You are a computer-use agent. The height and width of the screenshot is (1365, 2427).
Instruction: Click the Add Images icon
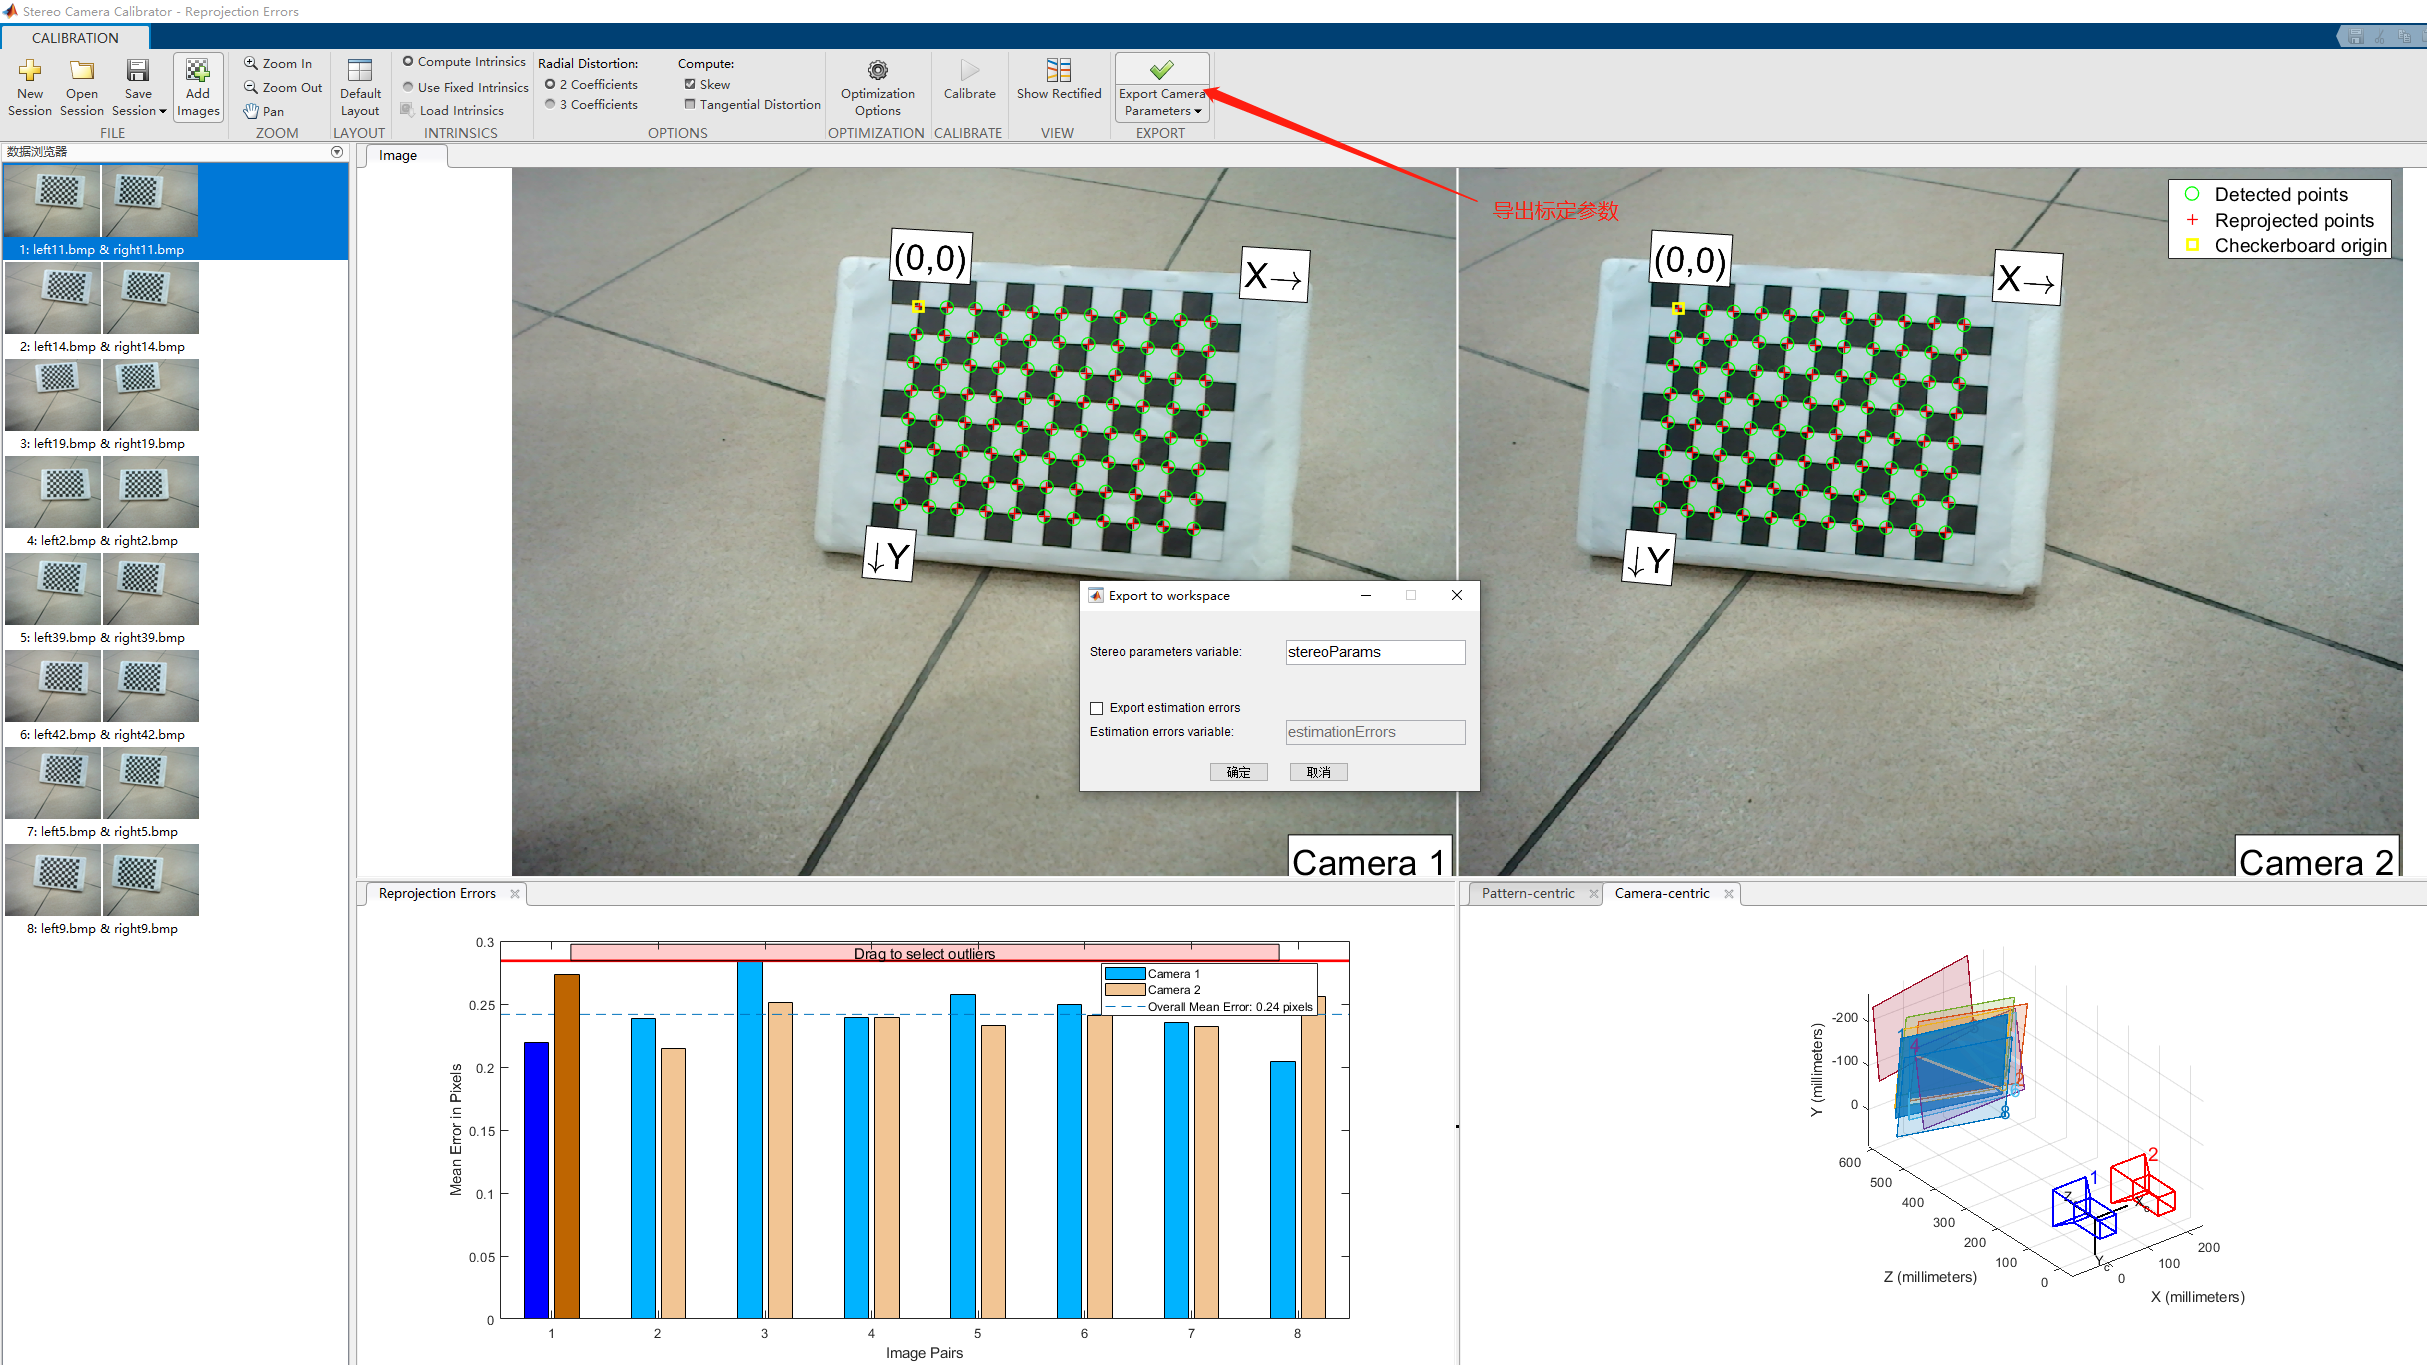(x=198, y=71)
